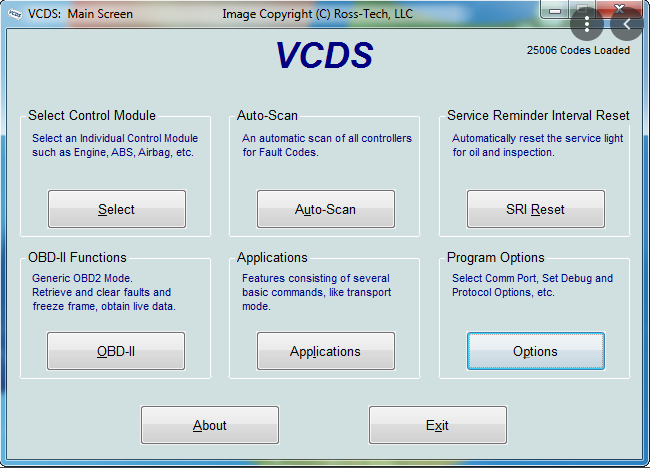Viewport: 650px width, 468px height.
Task: Start an Auto-Scan of all controllers
Action: (326, 209)
